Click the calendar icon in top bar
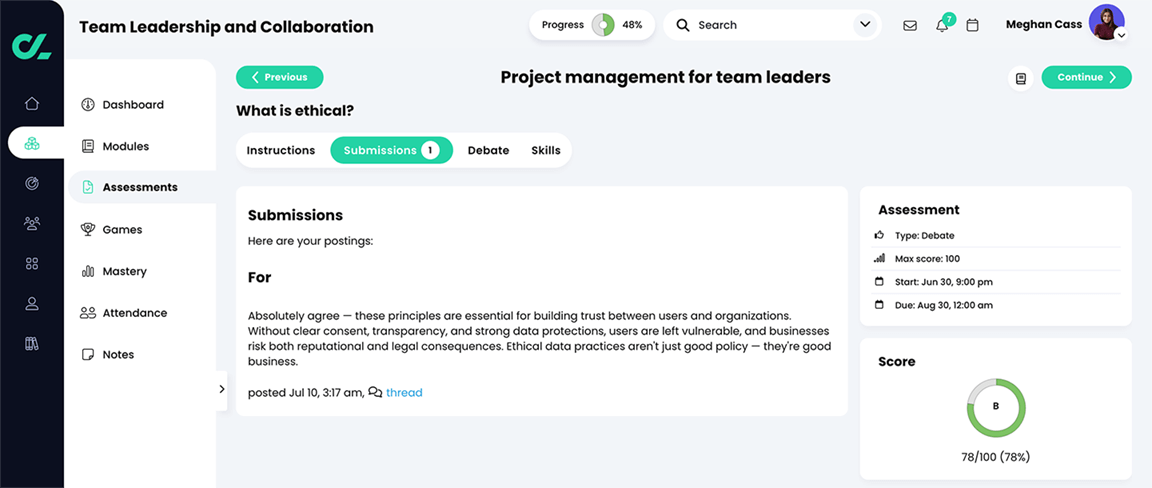The width and height of the screenshot is (1152, 488). [972, 25]
